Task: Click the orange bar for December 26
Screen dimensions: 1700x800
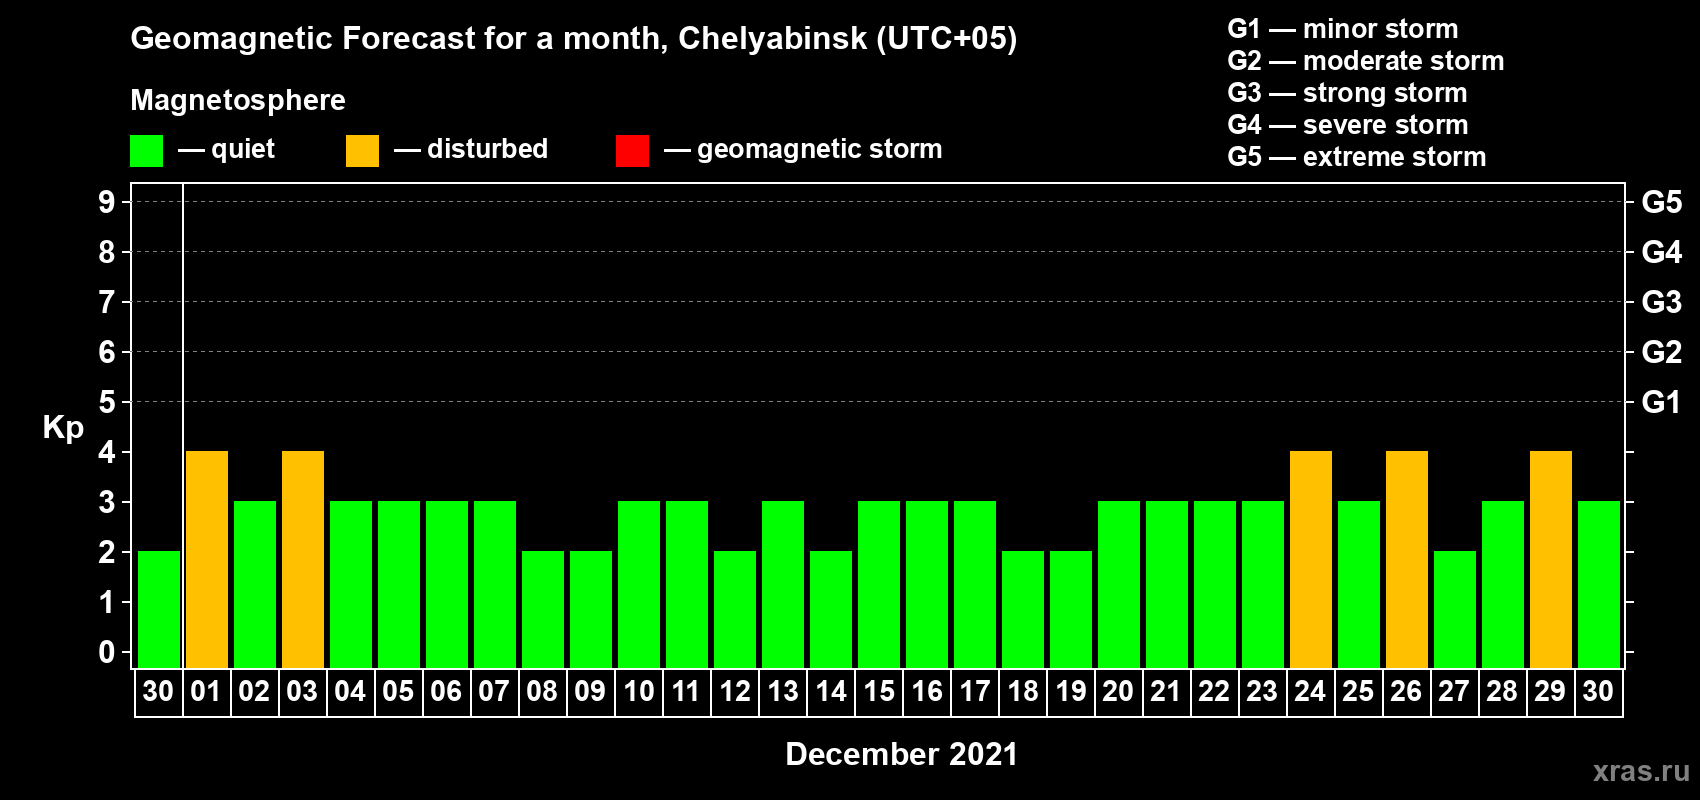Action: click(1407, 559)
